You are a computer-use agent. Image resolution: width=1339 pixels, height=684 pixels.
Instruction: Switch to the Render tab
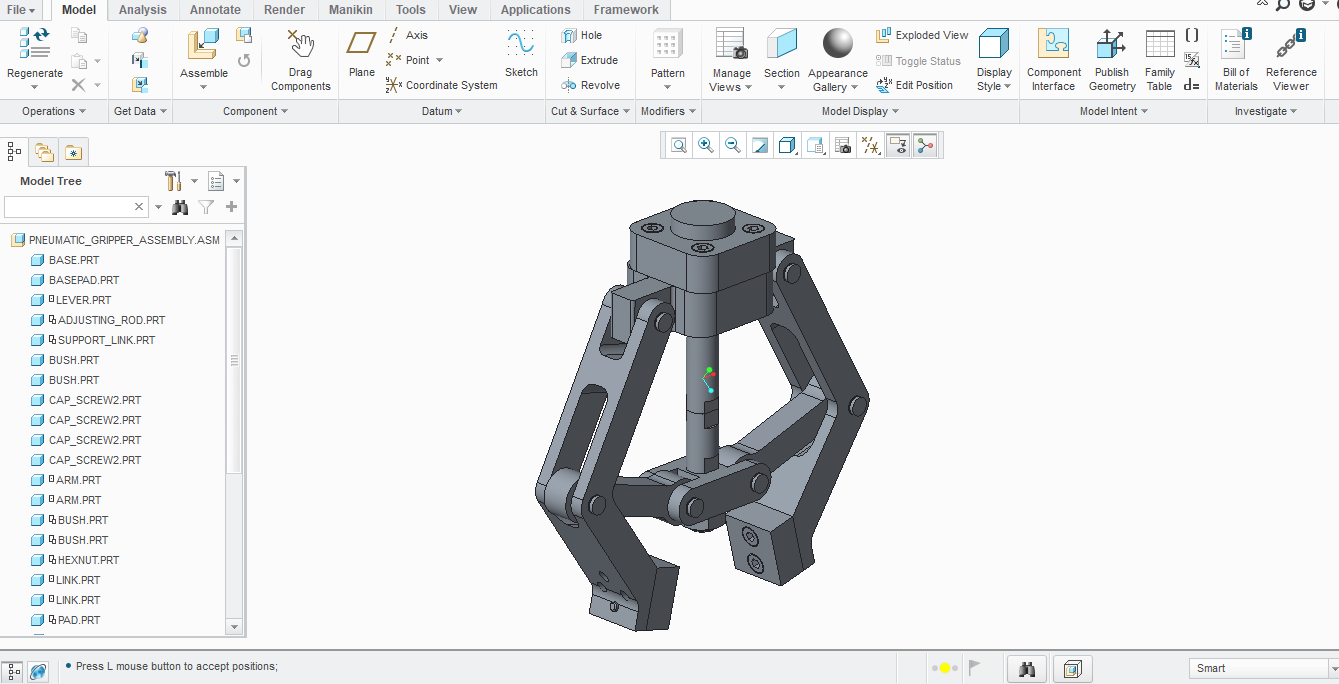click(x=285, y=10)
